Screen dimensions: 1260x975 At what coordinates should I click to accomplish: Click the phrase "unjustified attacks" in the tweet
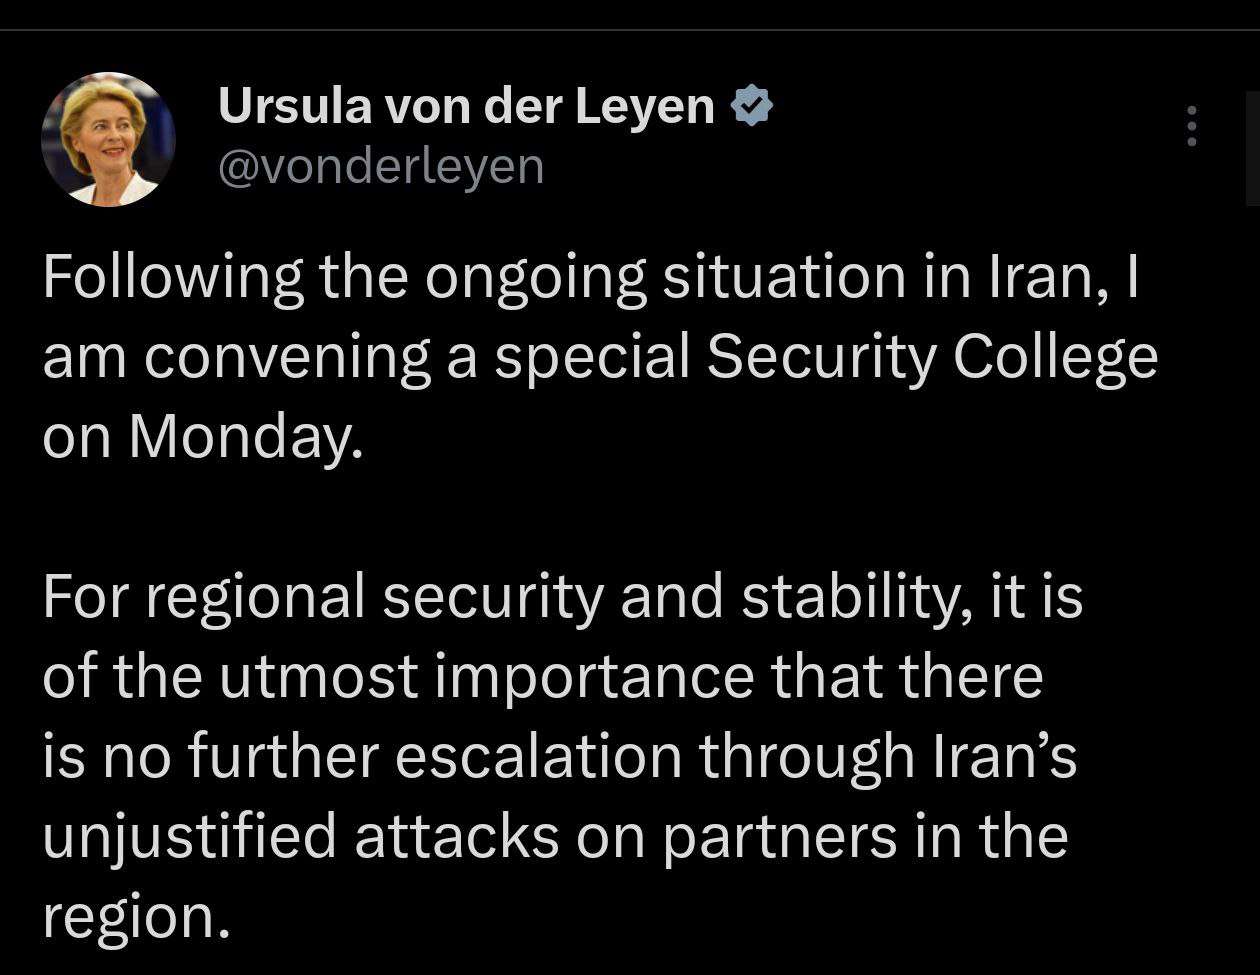coord(300,837)
